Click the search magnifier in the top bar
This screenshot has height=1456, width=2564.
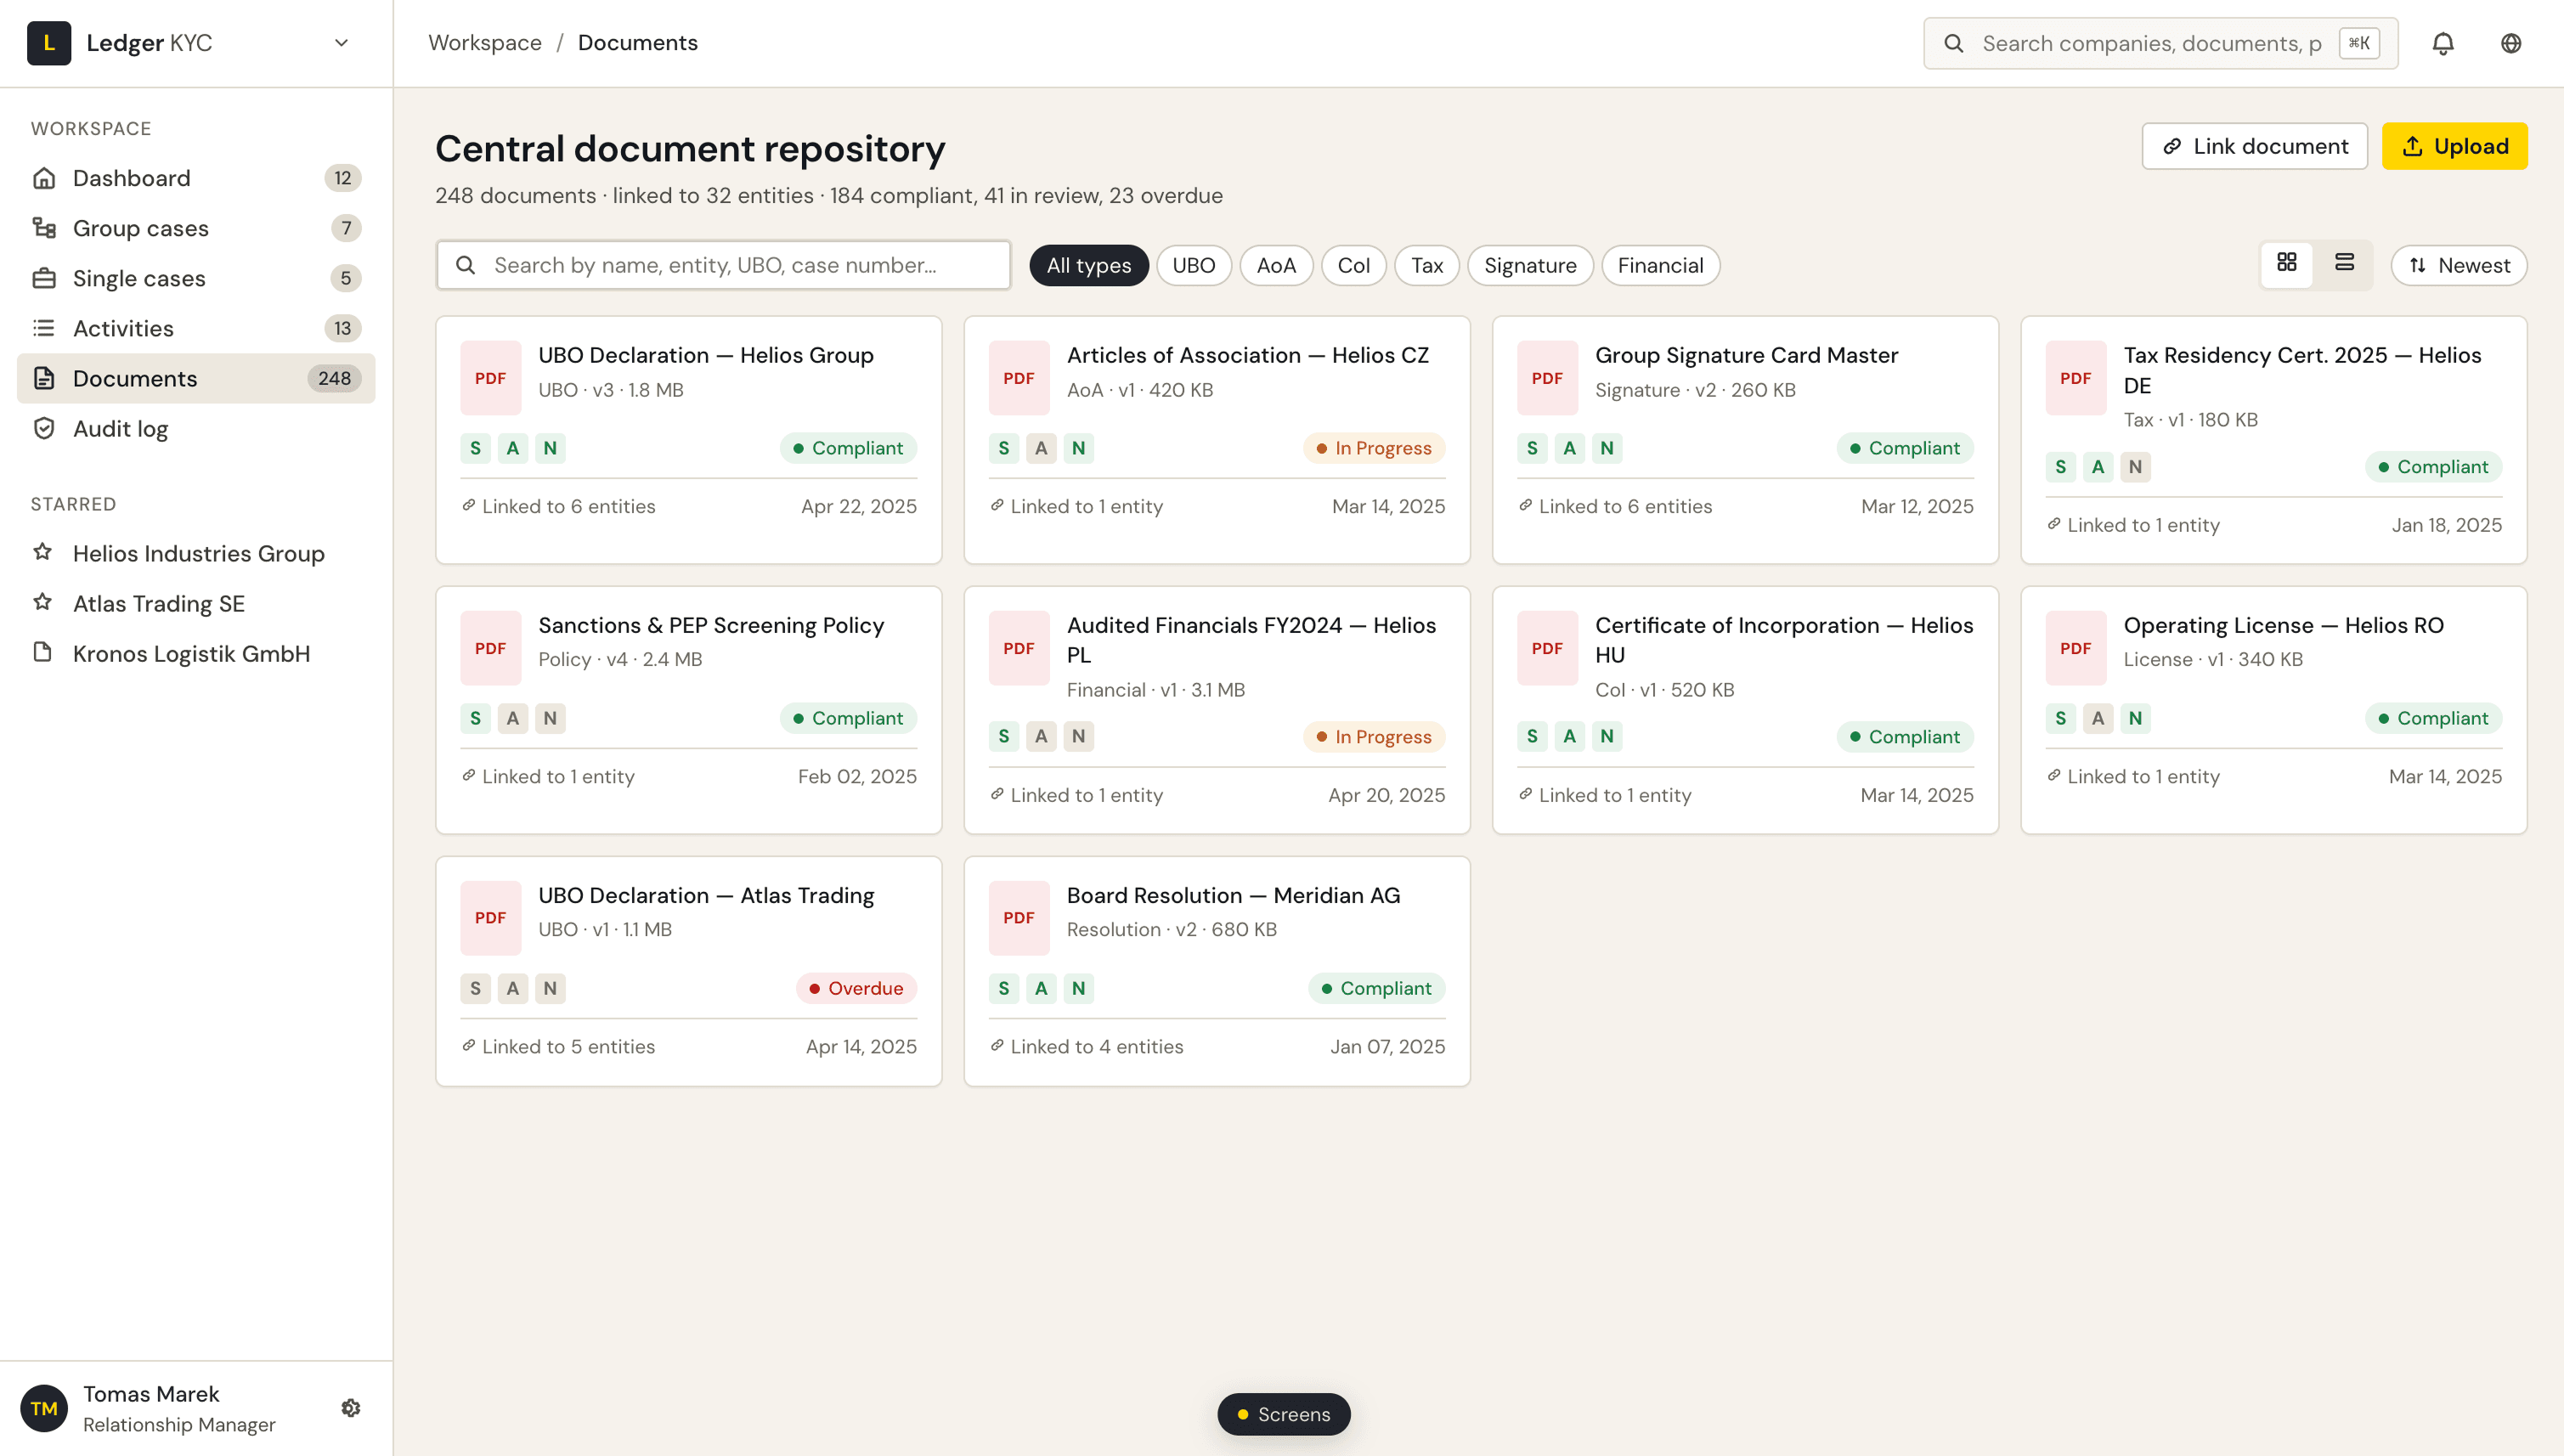pyautogui.click(x=1956, y=43)
